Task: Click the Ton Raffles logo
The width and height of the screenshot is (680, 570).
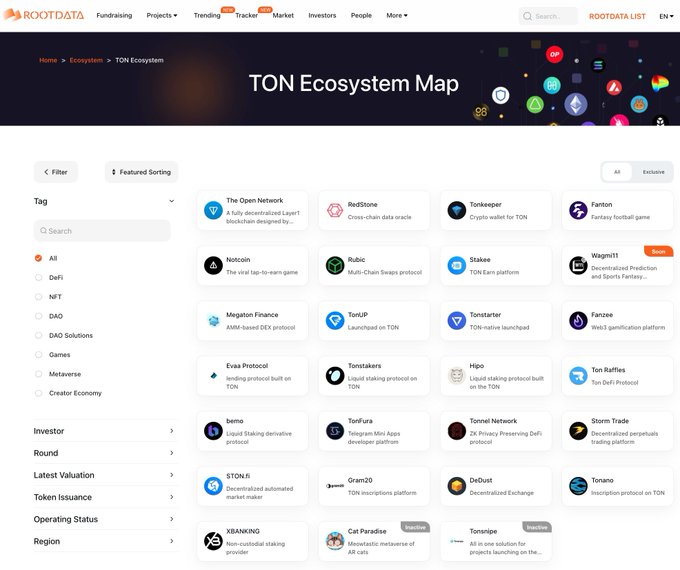Action: pyautogui.click(x=578, y=376)
